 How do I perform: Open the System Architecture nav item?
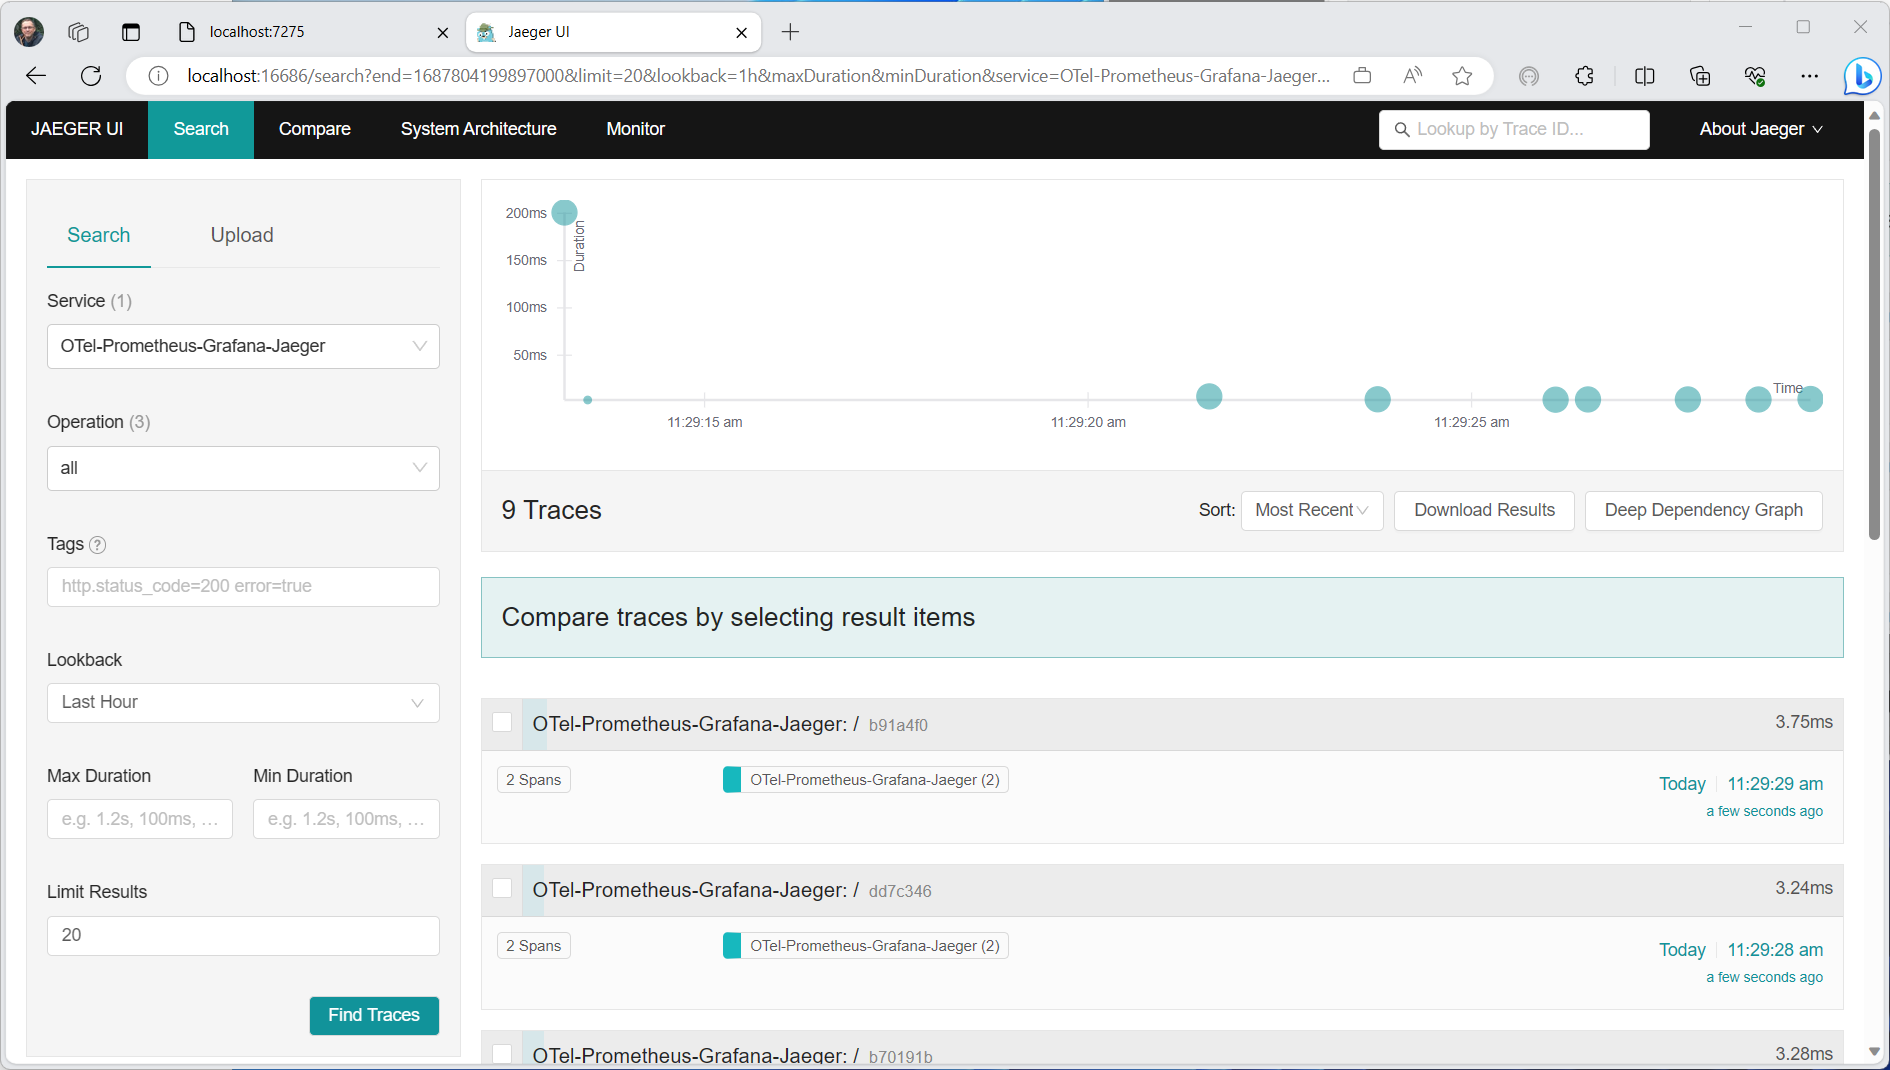tap(479, 129)
